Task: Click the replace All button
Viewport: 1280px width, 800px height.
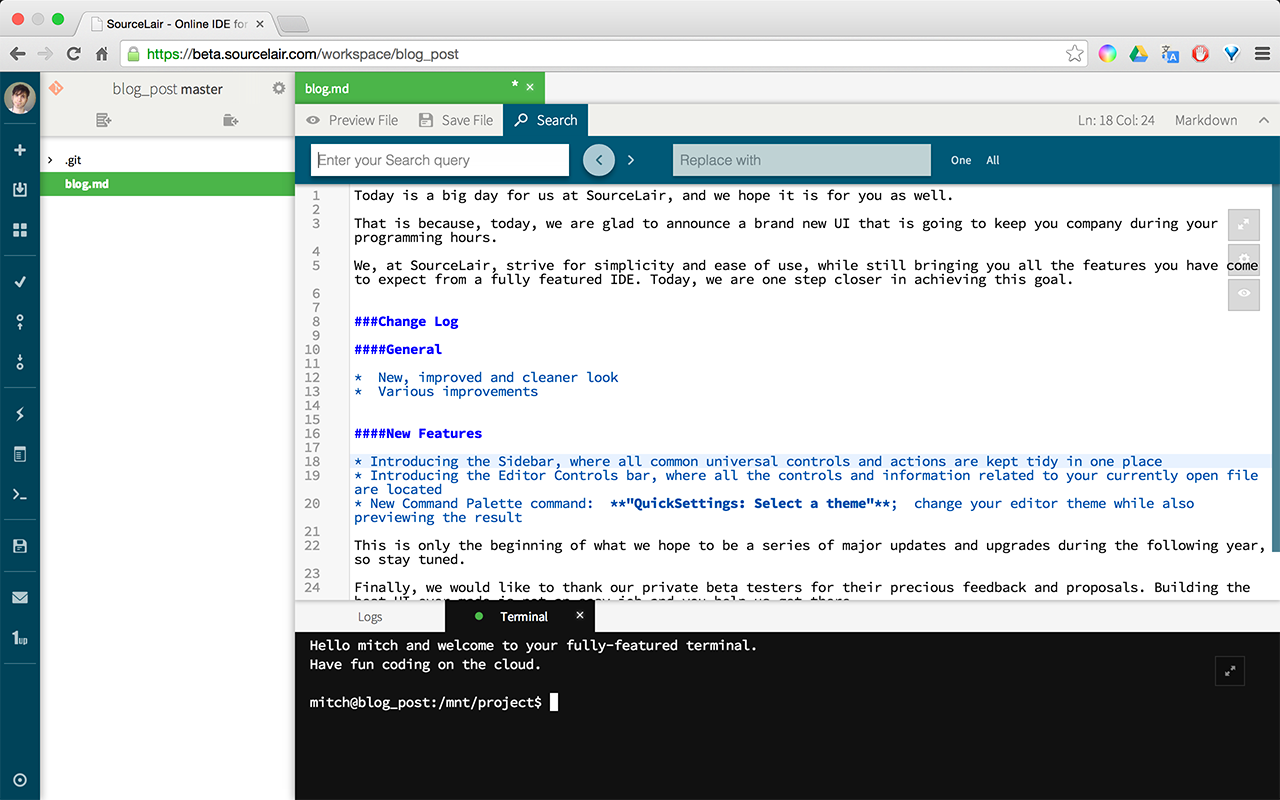Action: coord(993,160)
